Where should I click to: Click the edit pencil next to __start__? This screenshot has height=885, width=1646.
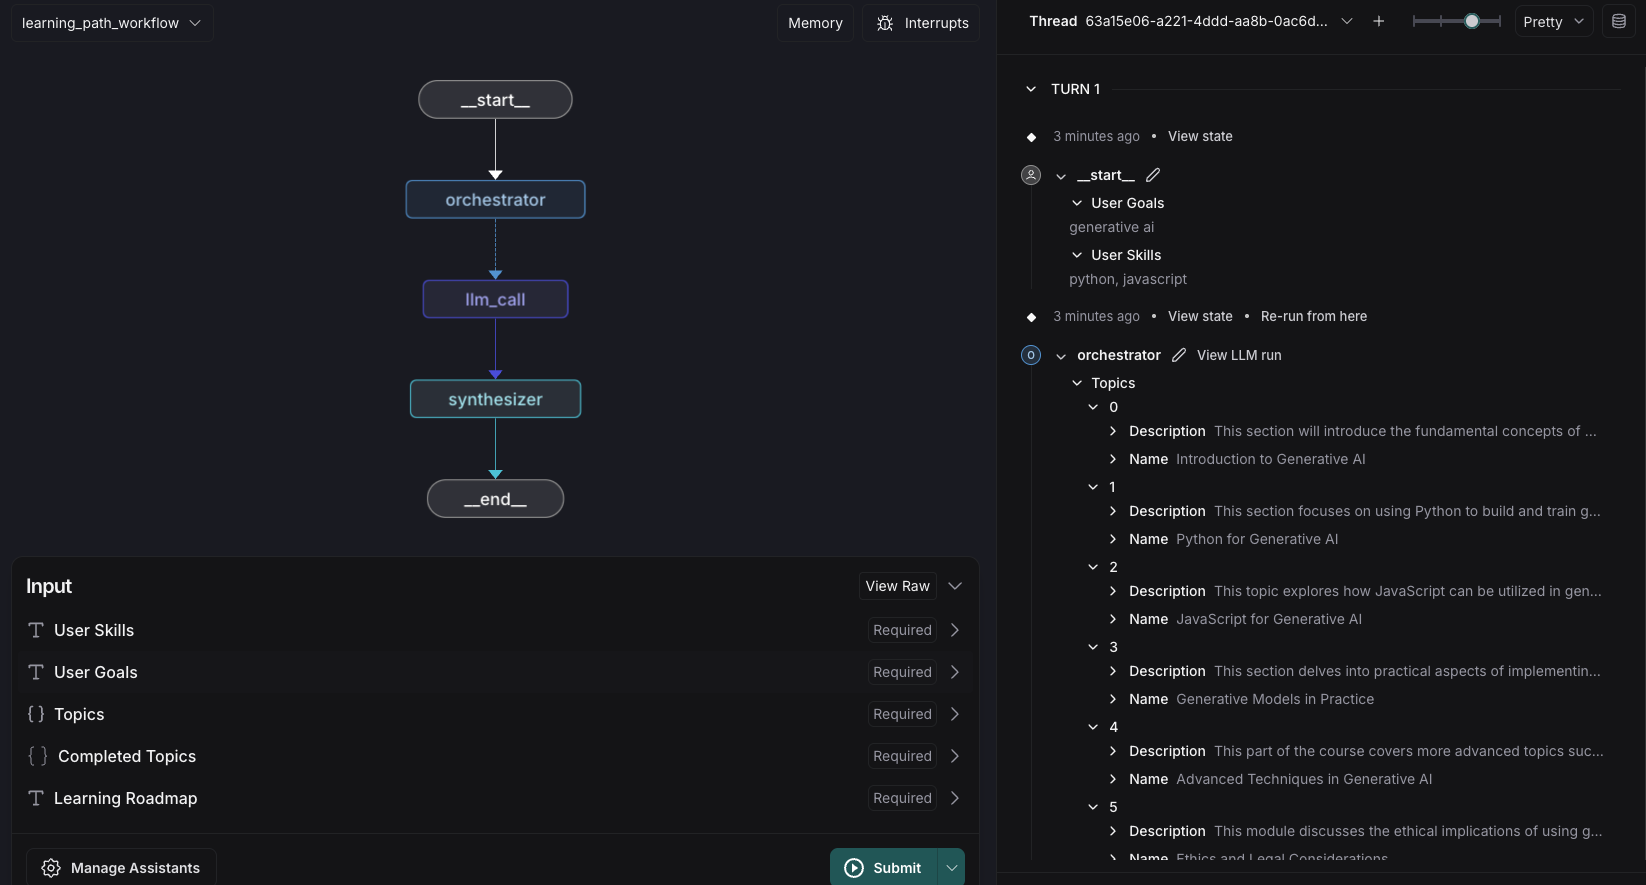1153,175
